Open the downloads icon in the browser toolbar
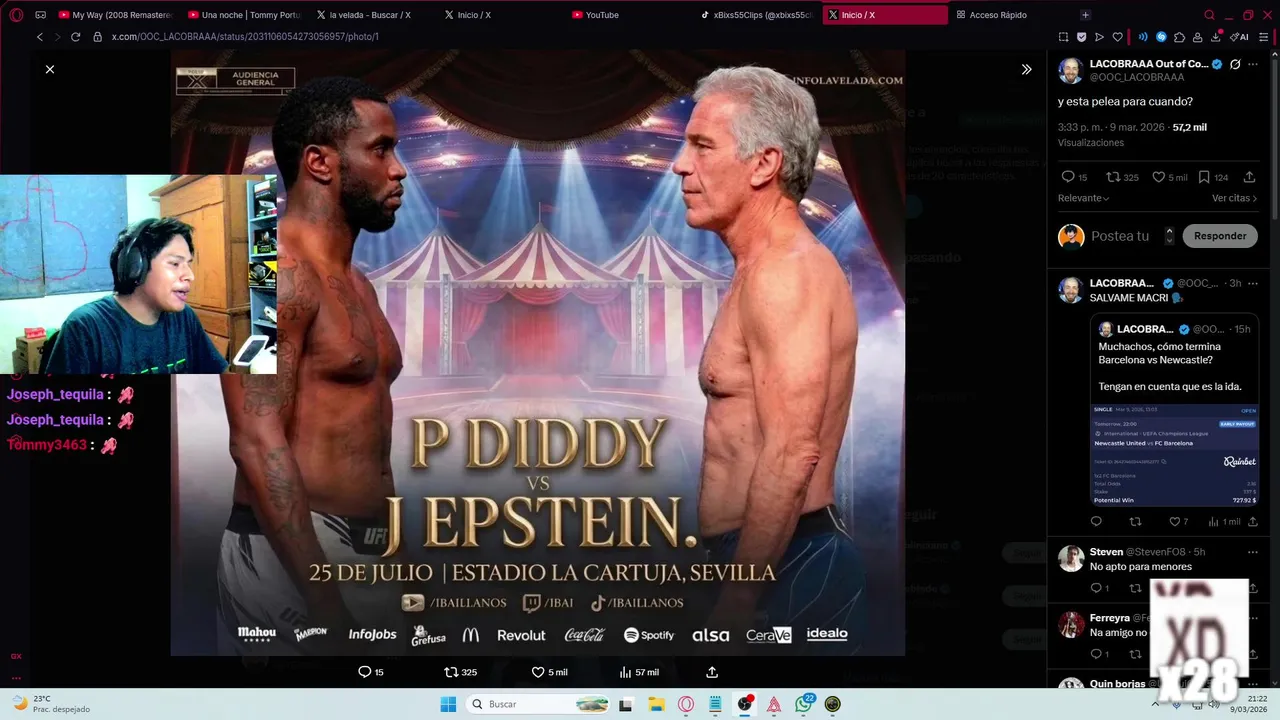The image size is (1280, 720). (x=1216, y=37)
